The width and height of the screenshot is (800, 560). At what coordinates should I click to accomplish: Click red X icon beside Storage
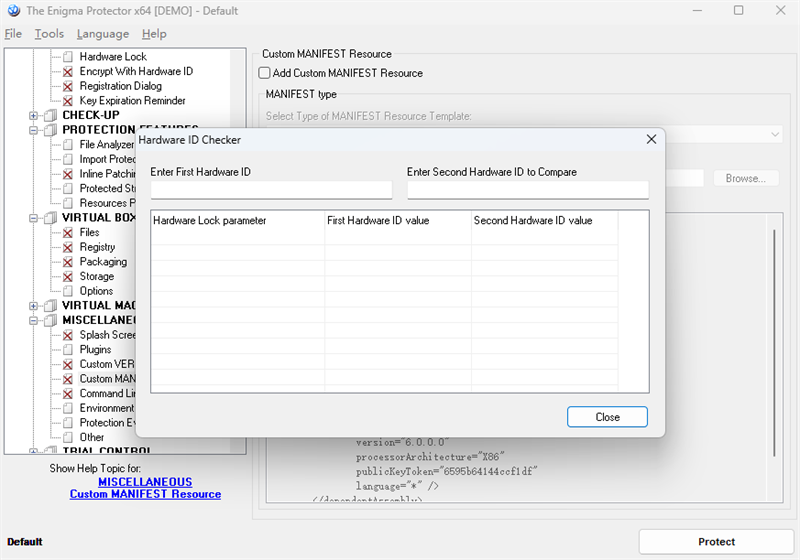click(68, 277)
